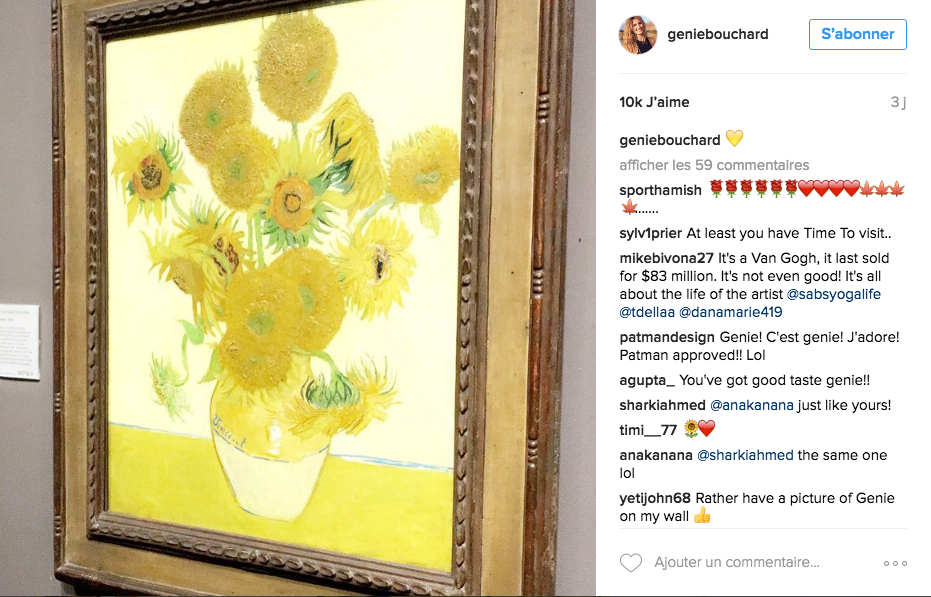Open the @danamarie419 mention link
The image size is (931, 597).
[730, 312]
